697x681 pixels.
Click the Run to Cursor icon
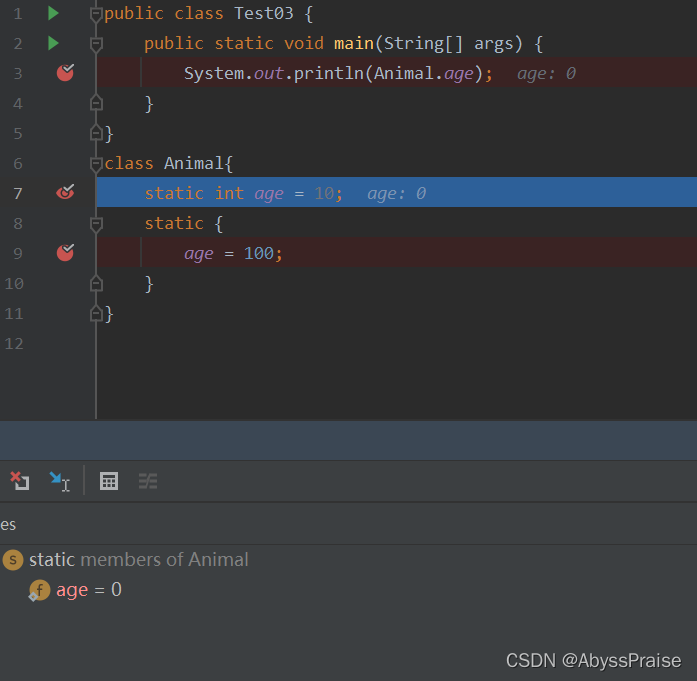[60, 481]
